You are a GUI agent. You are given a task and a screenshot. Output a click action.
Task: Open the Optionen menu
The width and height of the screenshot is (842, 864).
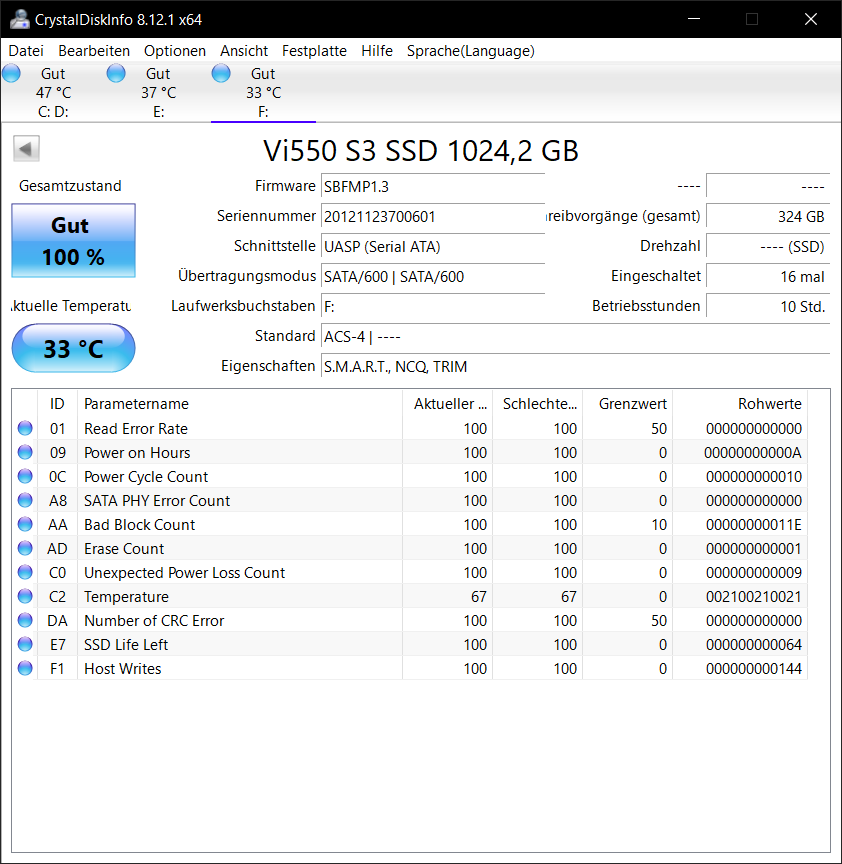(x=175, y=51)
